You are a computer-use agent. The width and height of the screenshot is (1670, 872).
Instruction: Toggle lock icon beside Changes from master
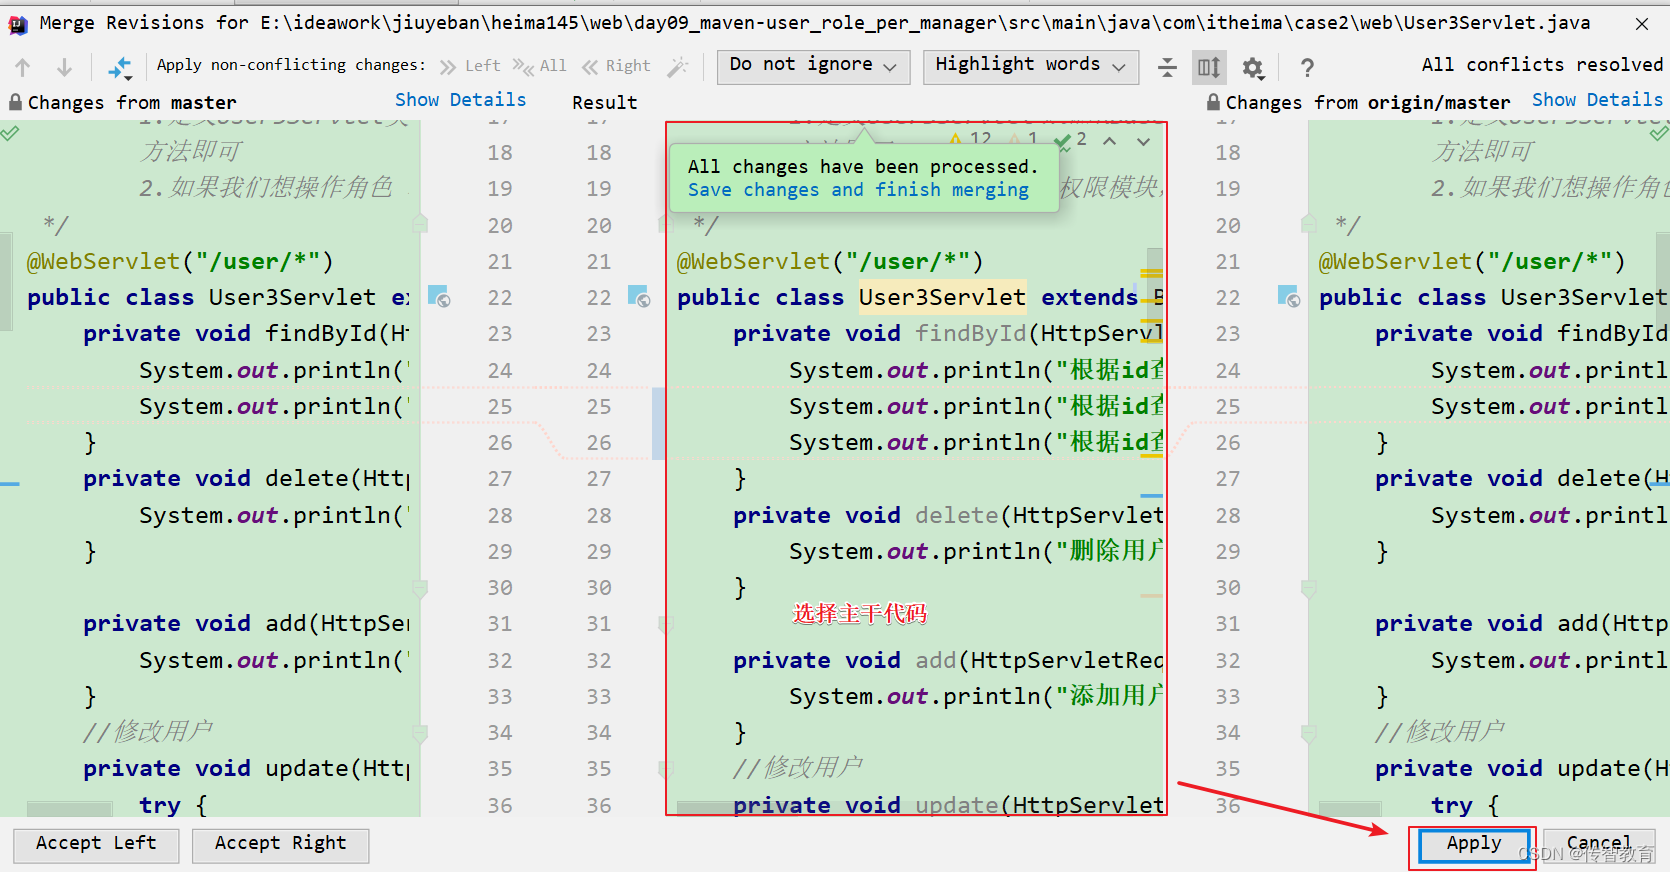tap(15, 102)
